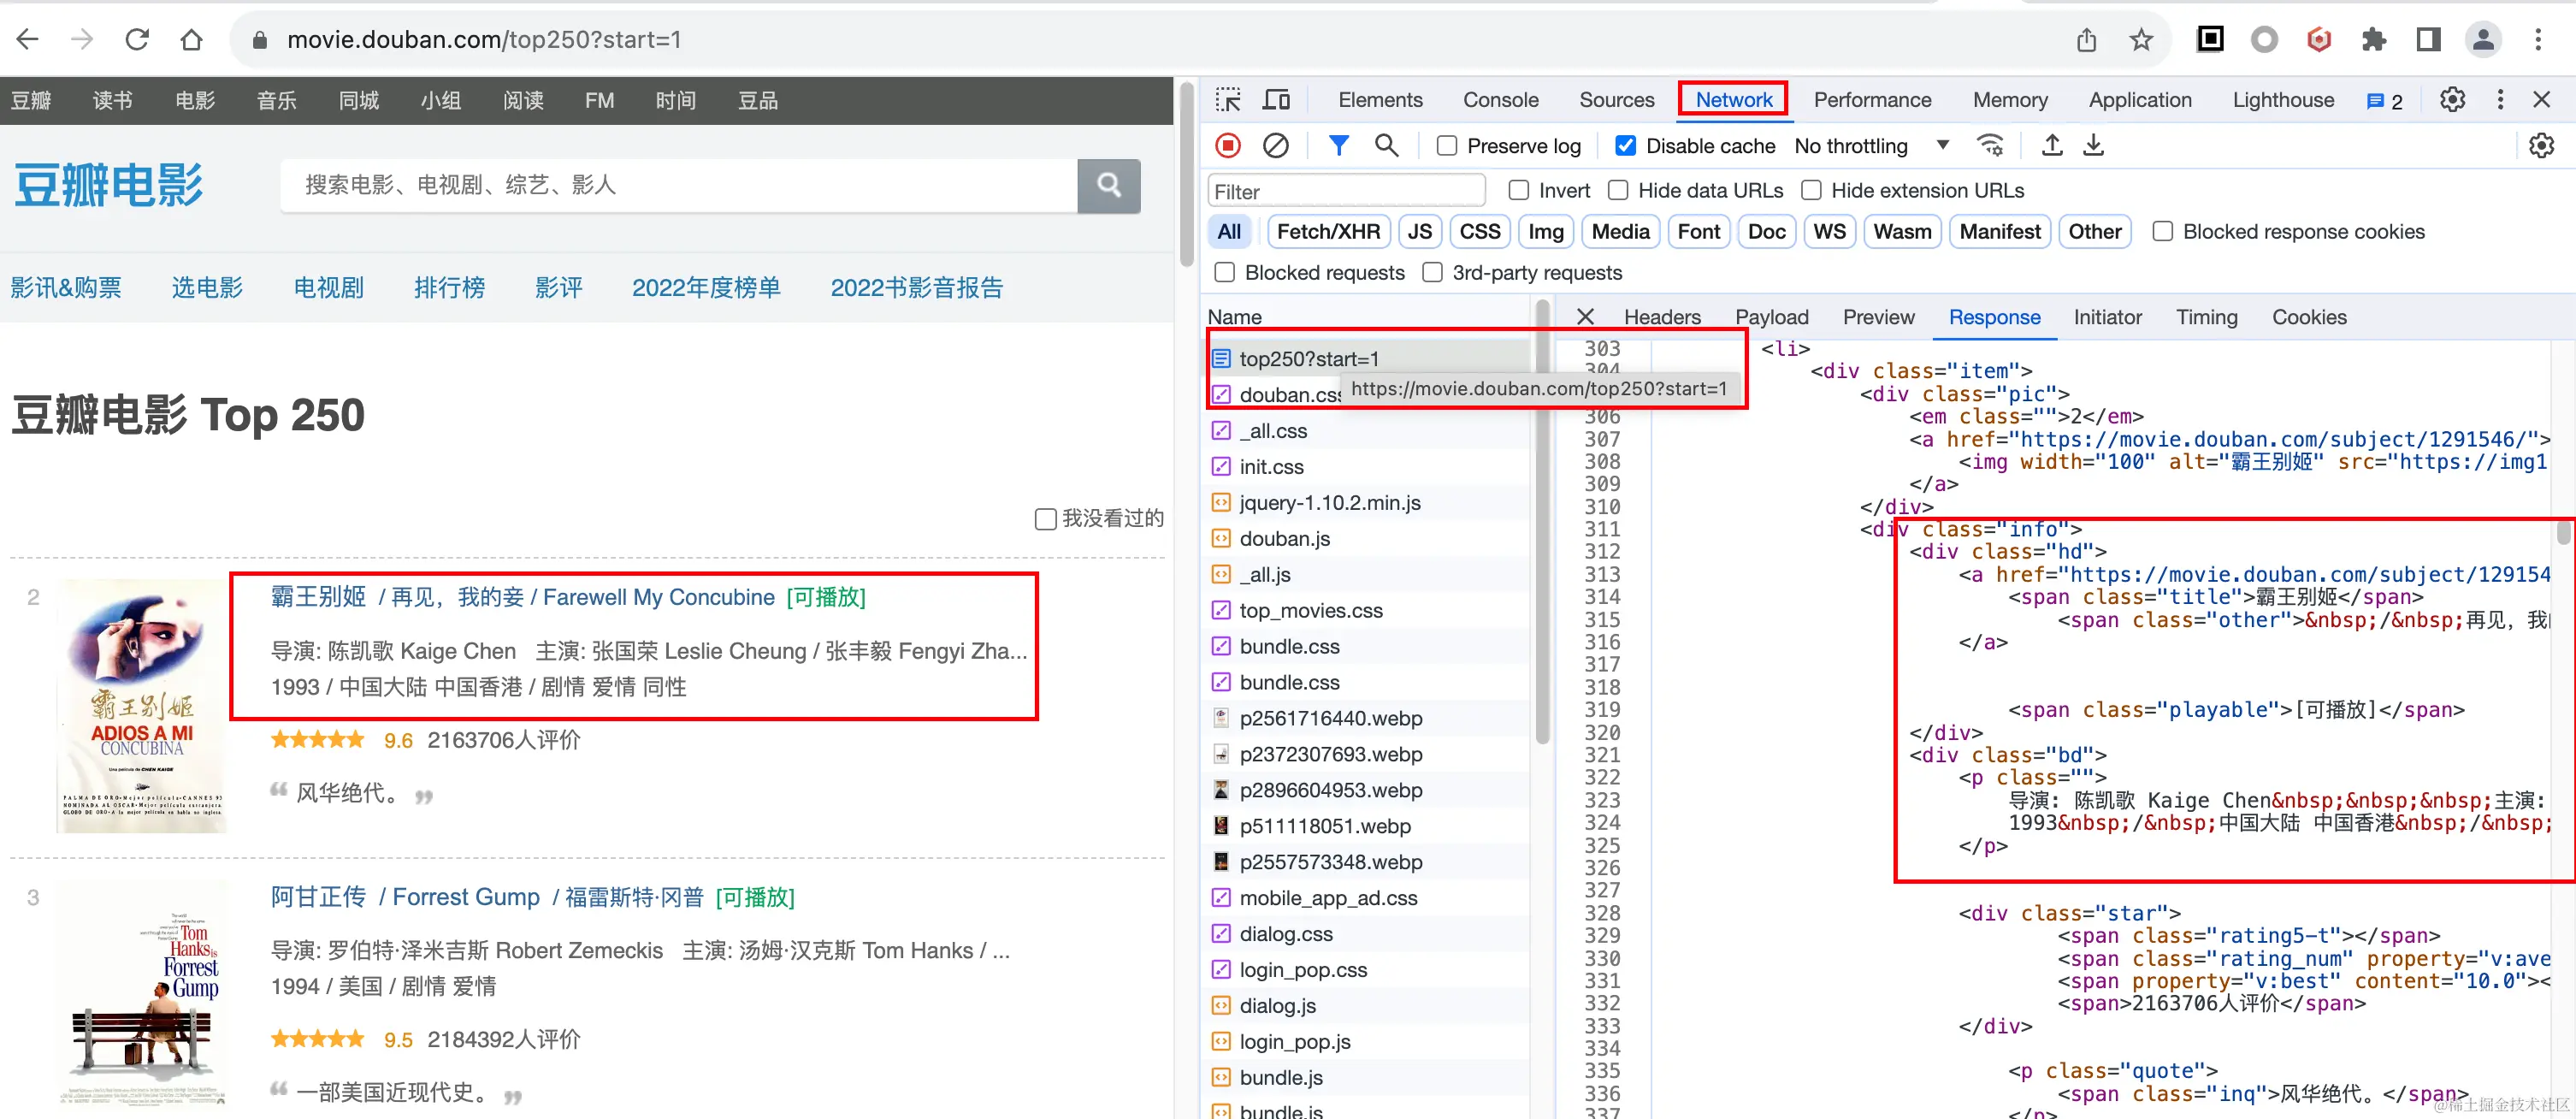Open Network panel settings gear
Image resolution: width=2576 pixels, height=1119 pixels.
coord(2541,146)
